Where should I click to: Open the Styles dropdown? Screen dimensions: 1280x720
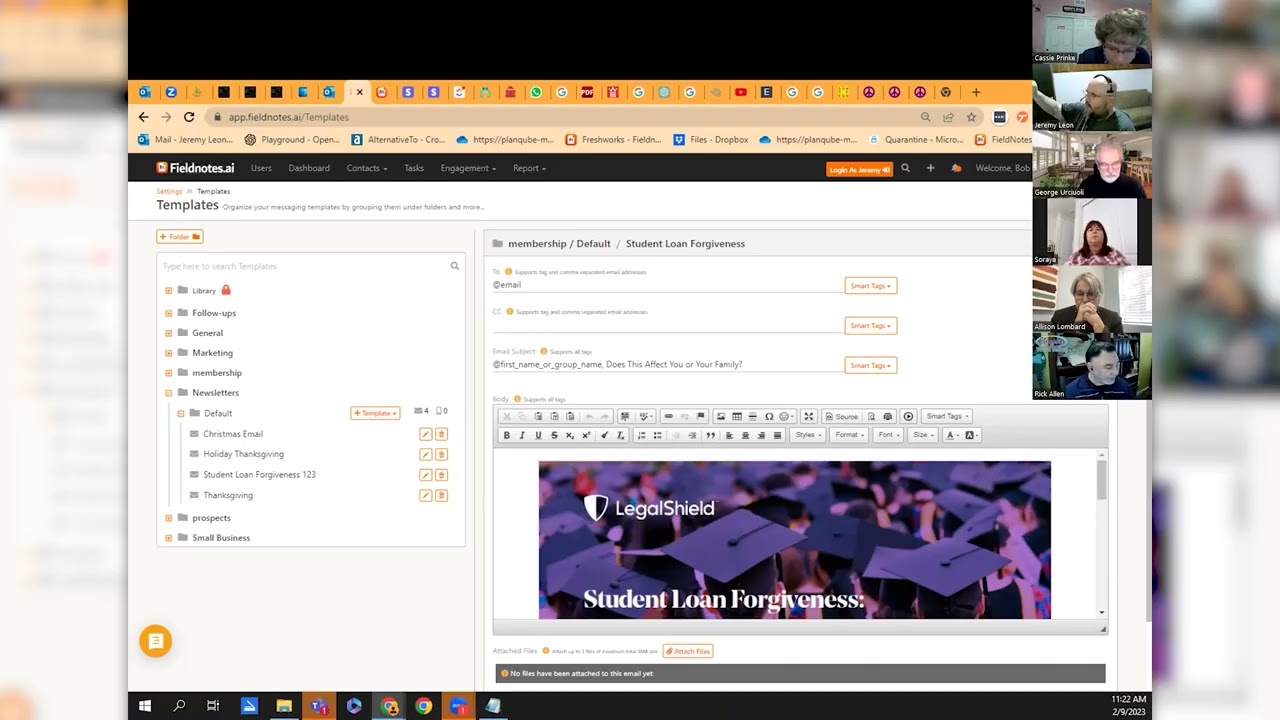pyautogui.click(x=808, y=435)
